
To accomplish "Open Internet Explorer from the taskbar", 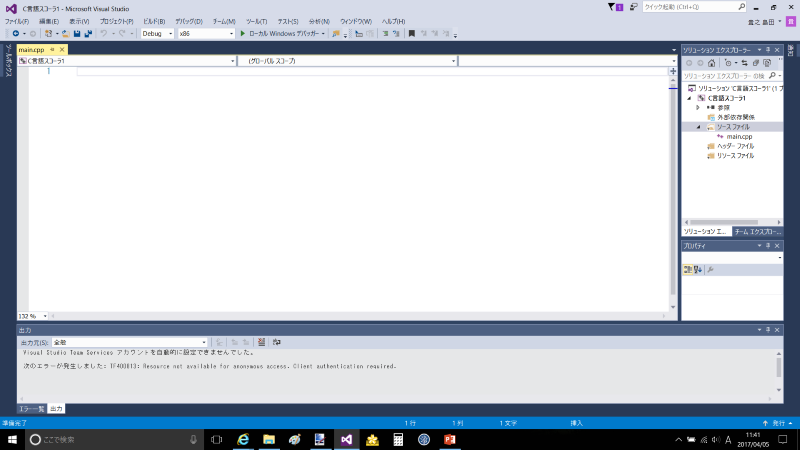I will point(243,439).
